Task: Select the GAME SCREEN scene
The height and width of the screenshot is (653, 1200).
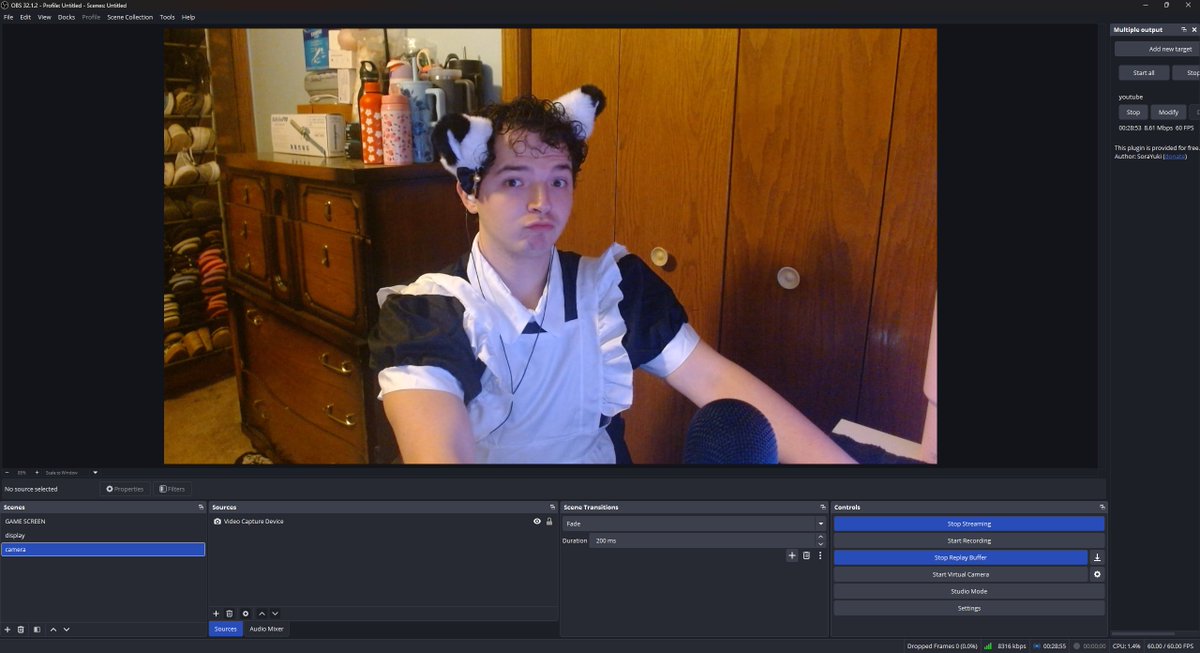Action: pos(103,521)
